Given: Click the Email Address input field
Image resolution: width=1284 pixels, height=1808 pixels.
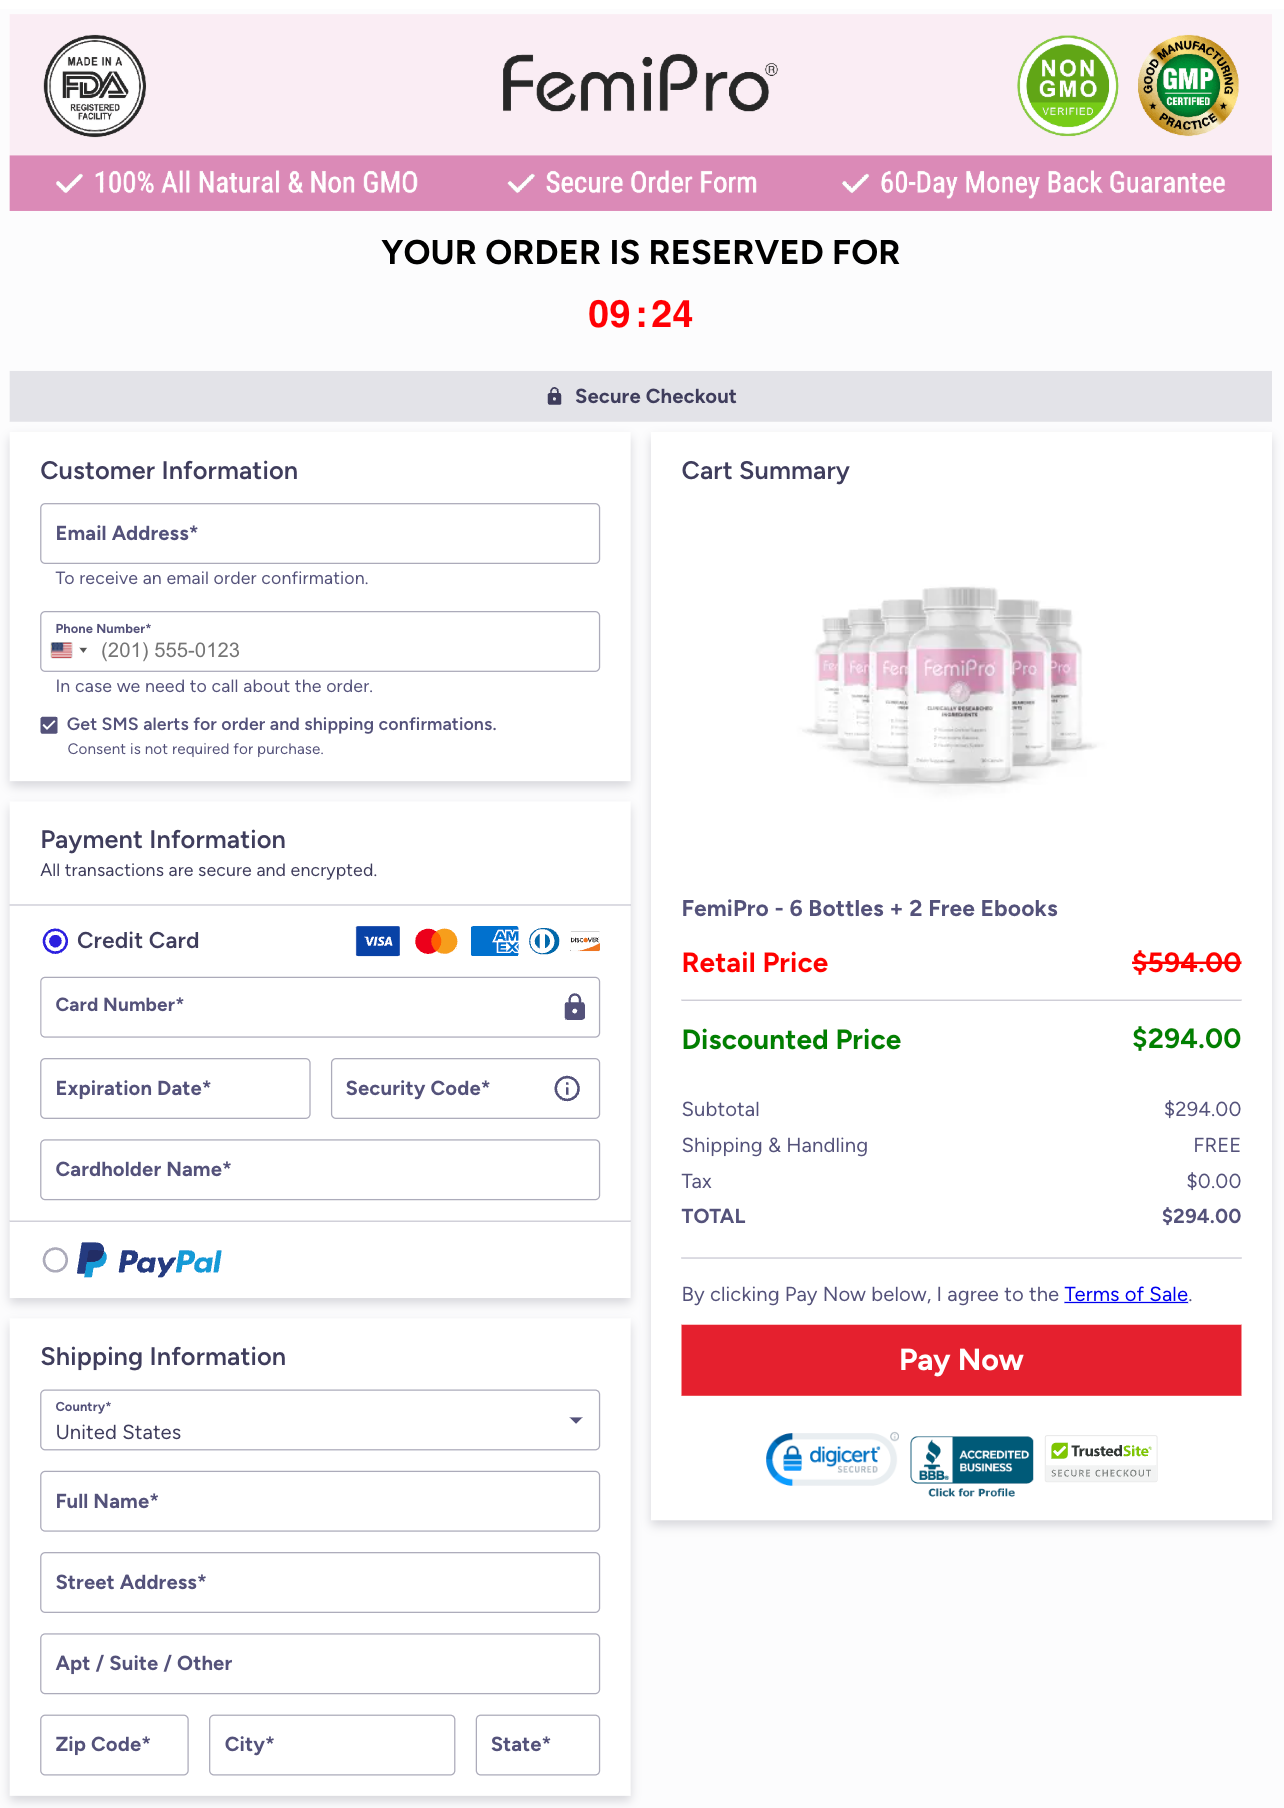Looking at the screenshot, I should point(320,533).
